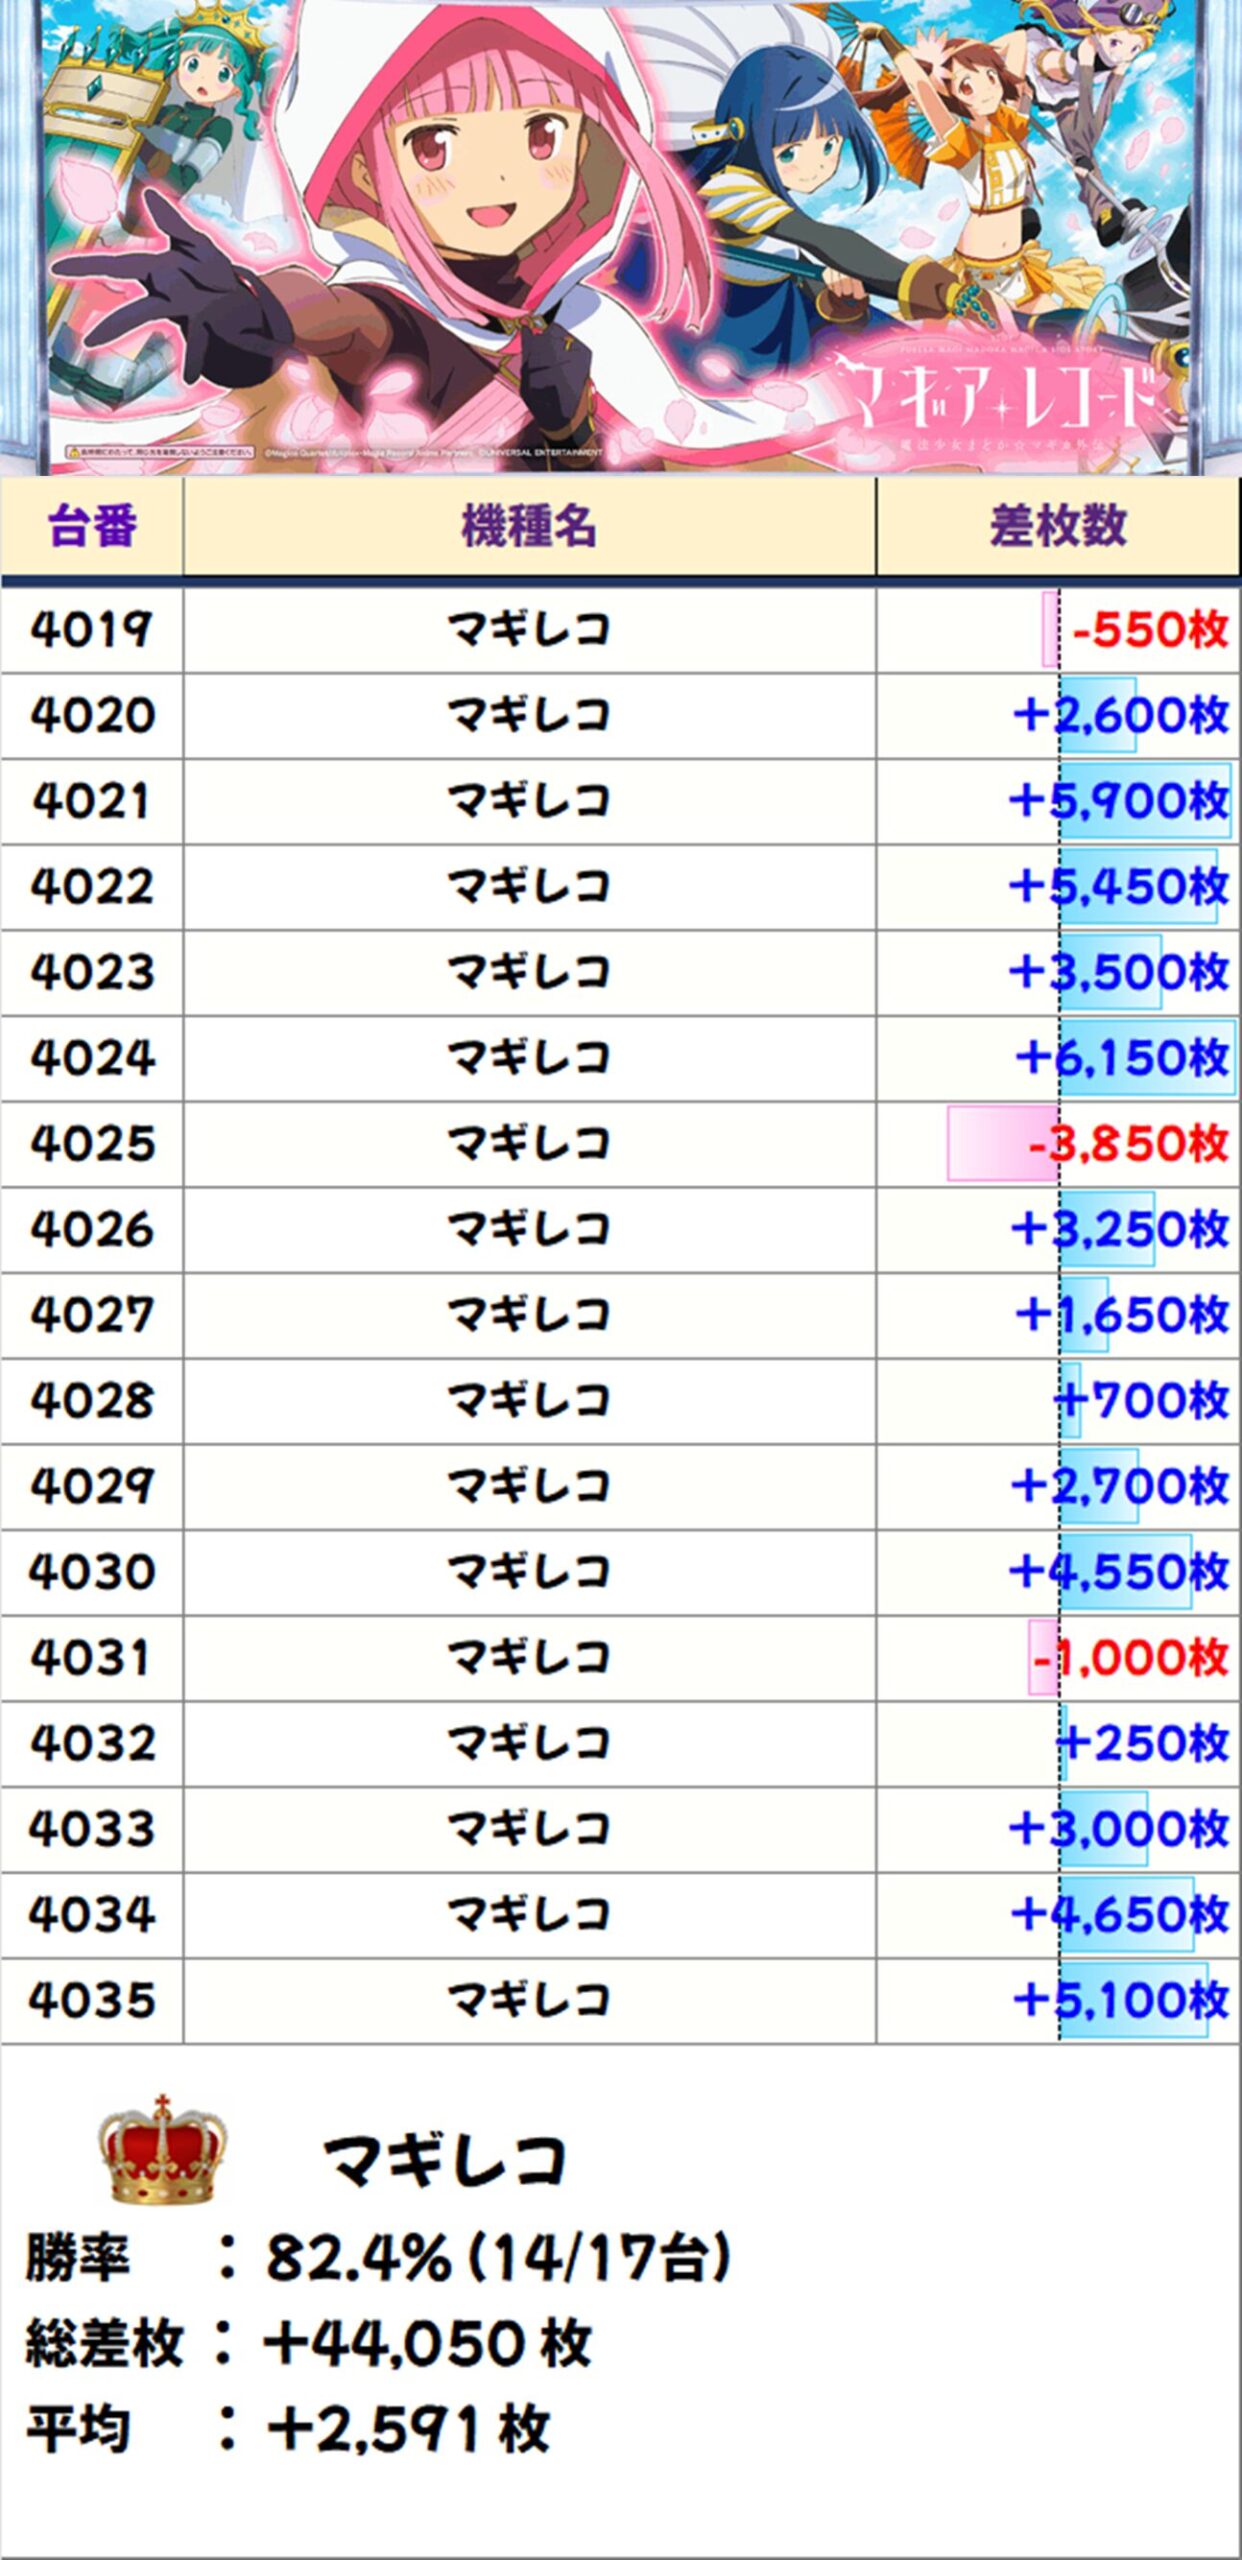Click マギレコ name in row 4030

[x=529, y=1572]
